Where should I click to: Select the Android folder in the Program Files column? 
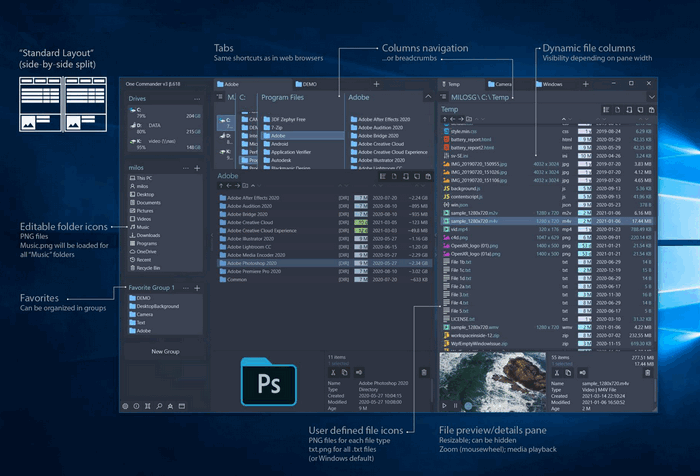[x=303, y=144]
